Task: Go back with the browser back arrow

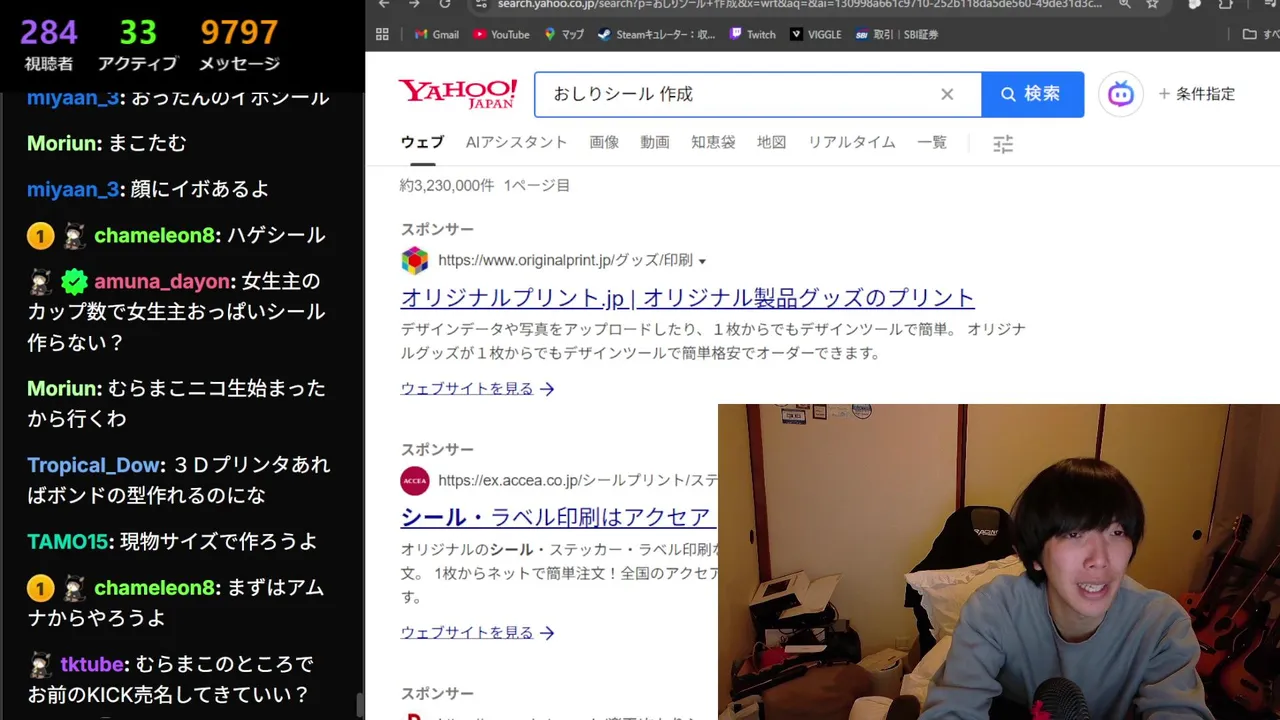Action: click(384, 4)
